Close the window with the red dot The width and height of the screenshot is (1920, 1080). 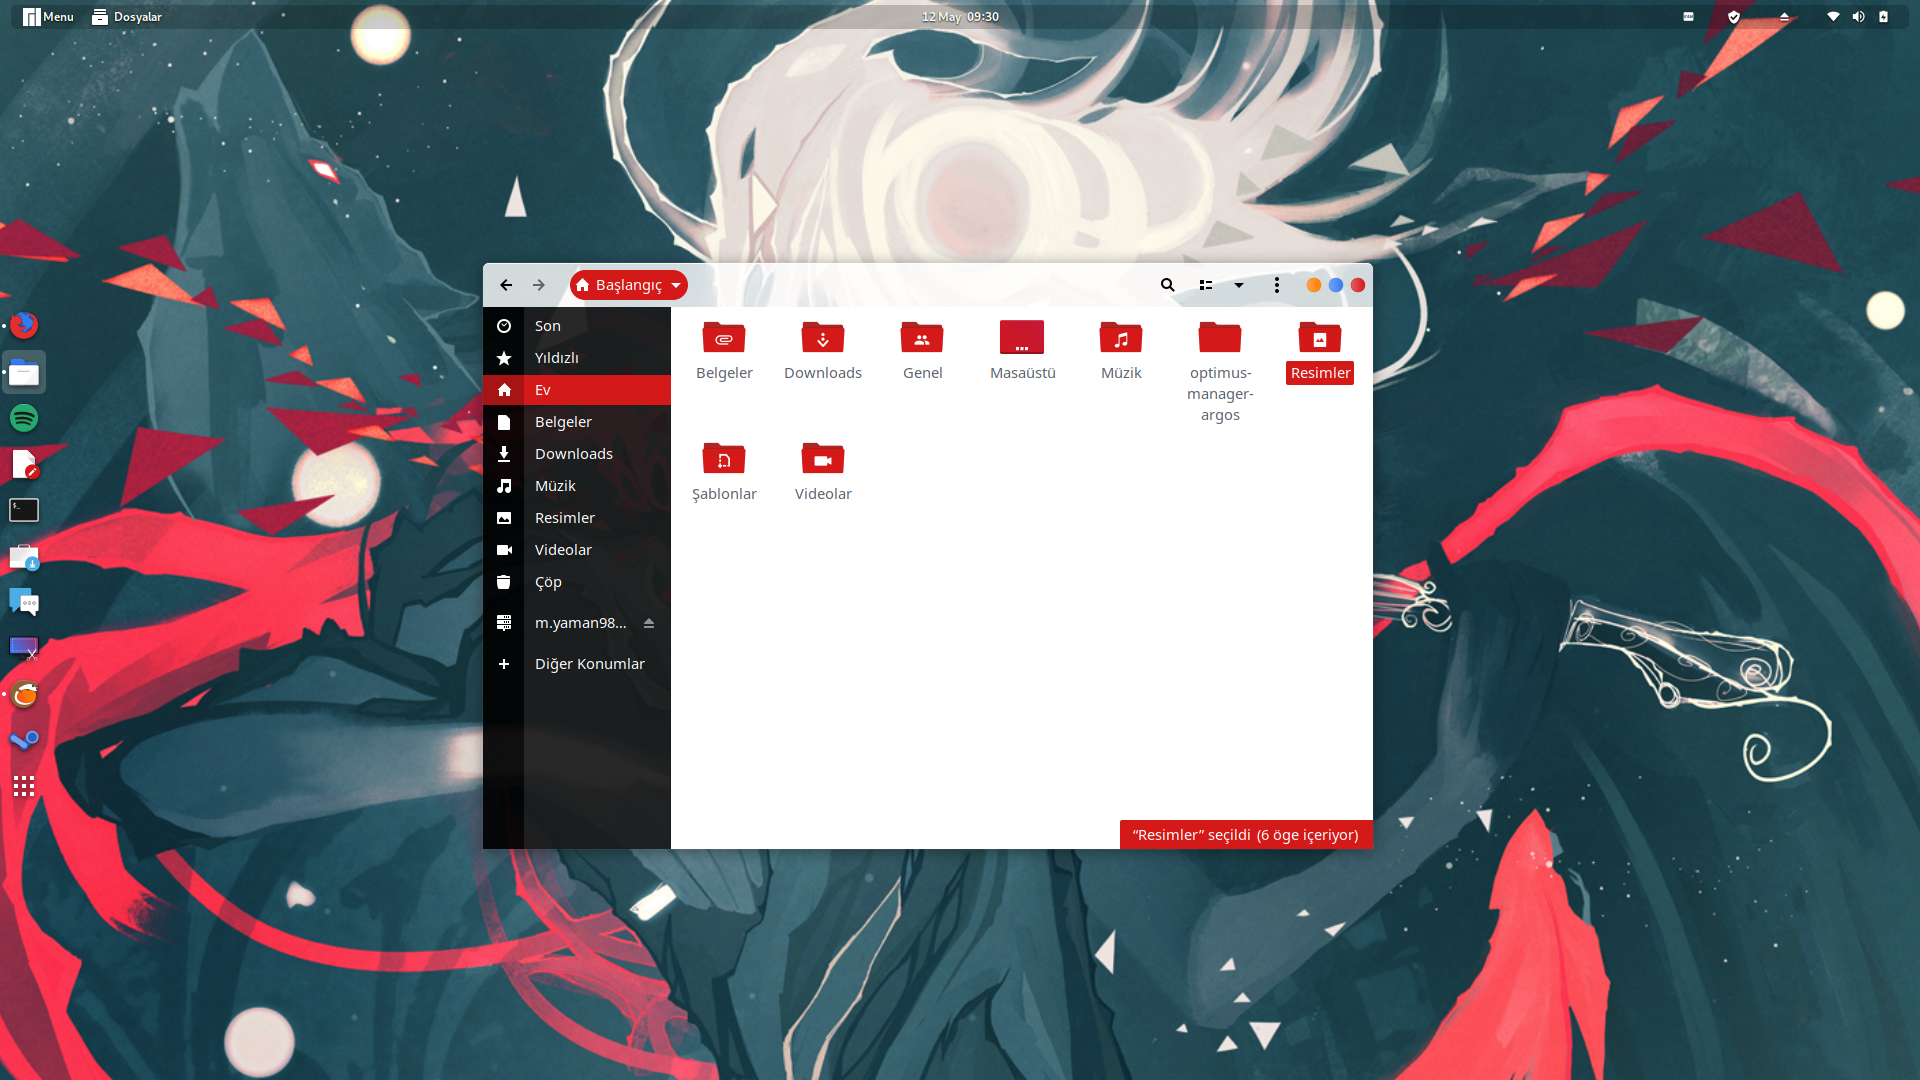pos(1358,285)
